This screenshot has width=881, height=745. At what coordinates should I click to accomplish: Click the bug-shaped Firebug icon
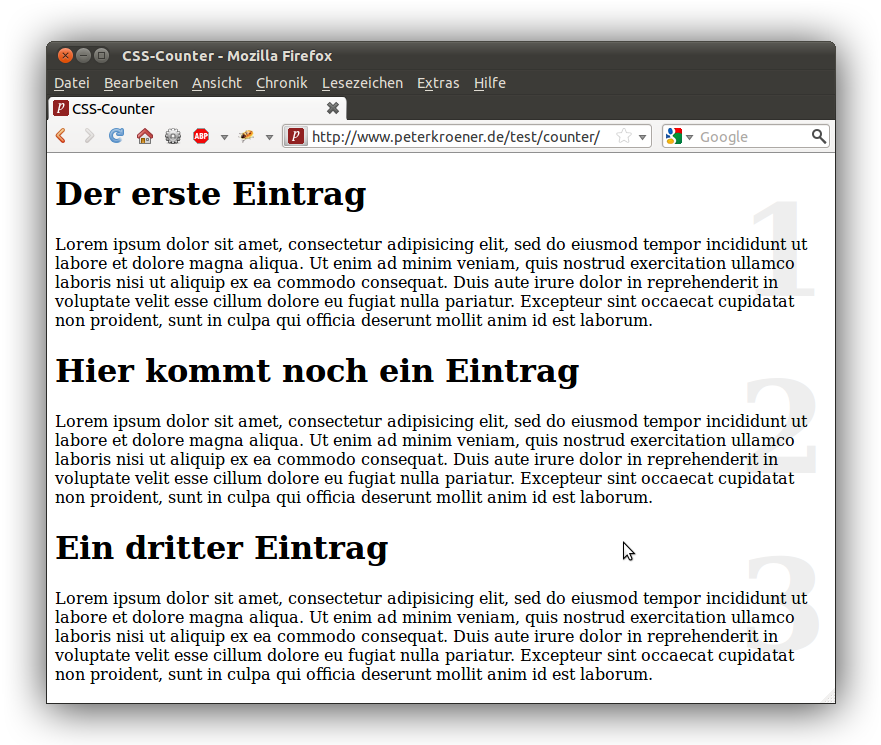pyautogui.click(x=246, y=136)
